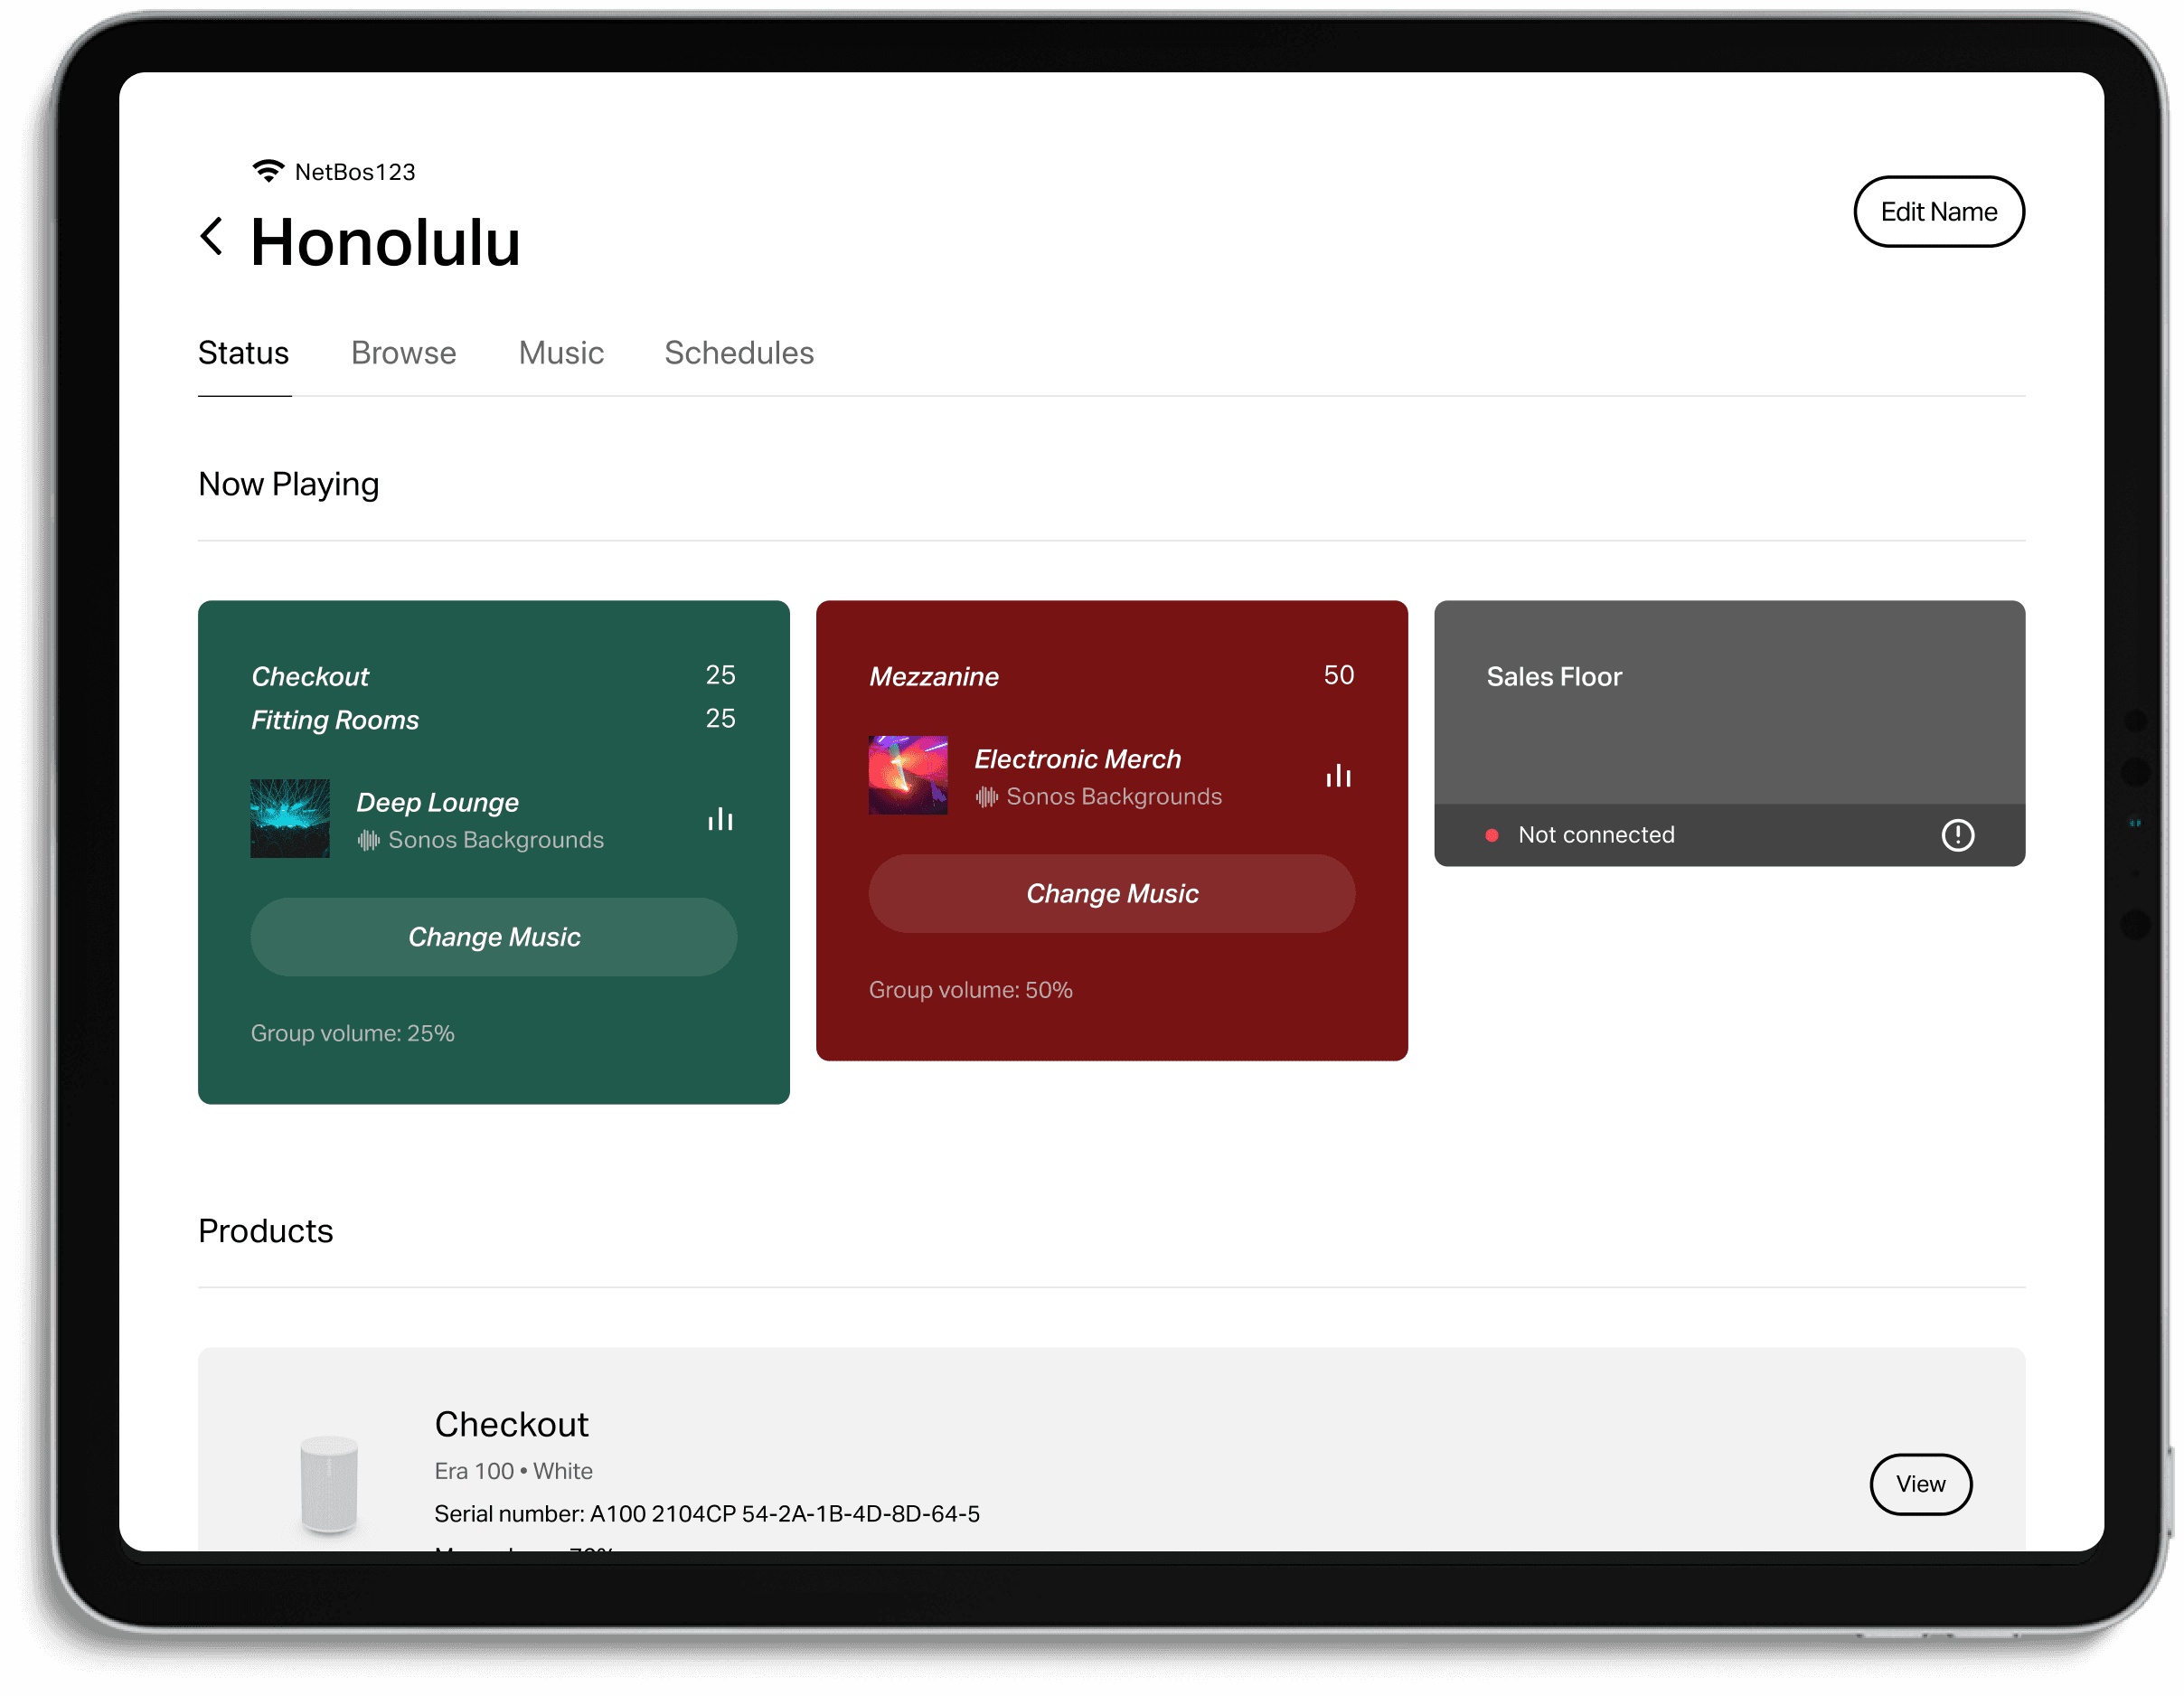Image resolution: width=2184 pixels, height=1696 pixels.
Task: Click the Edit Name button
Action: pos(1937,211)
